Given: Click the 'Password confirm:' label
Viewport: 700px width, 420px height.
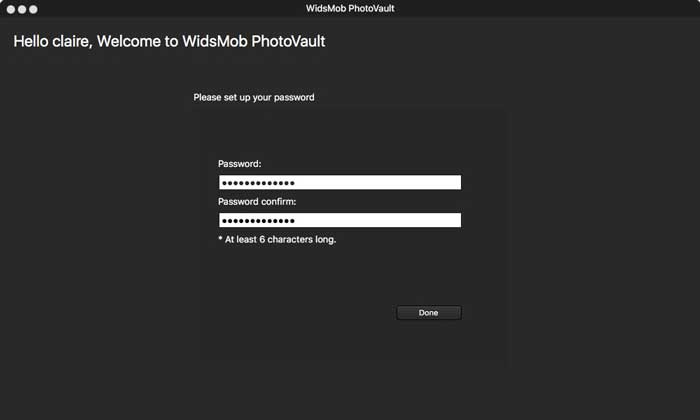Looking at the screenshot, I should coord(257,202).
